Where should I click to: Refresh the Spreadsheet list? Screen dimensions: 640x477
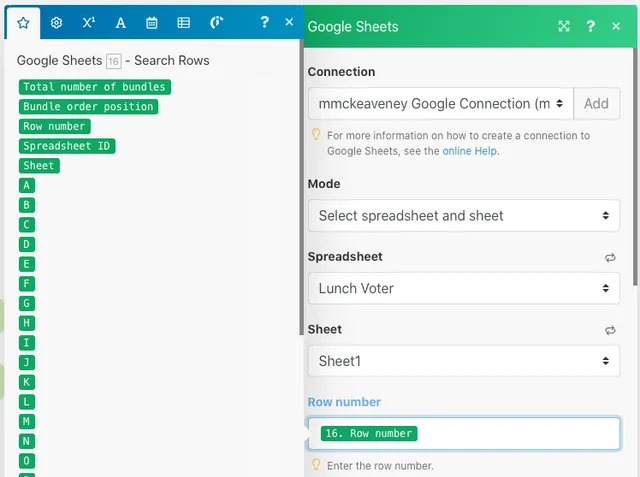pyautogui.click(x=610, y=257)
